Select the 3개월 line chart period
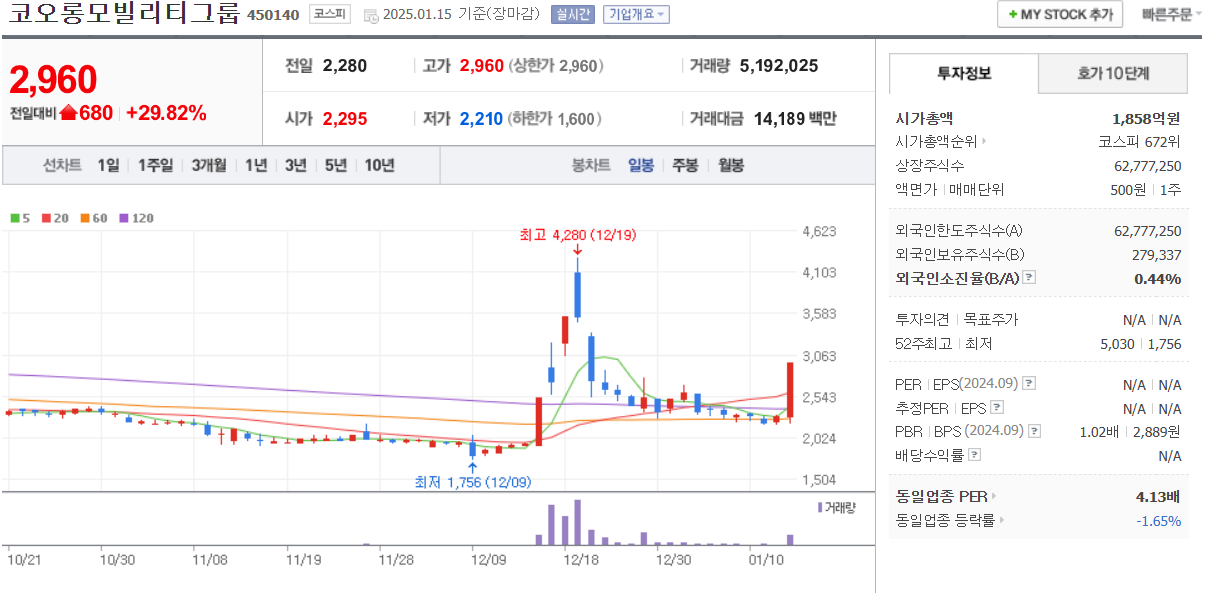This screenshot has height=593, width=1206. (x=209, y=166)
